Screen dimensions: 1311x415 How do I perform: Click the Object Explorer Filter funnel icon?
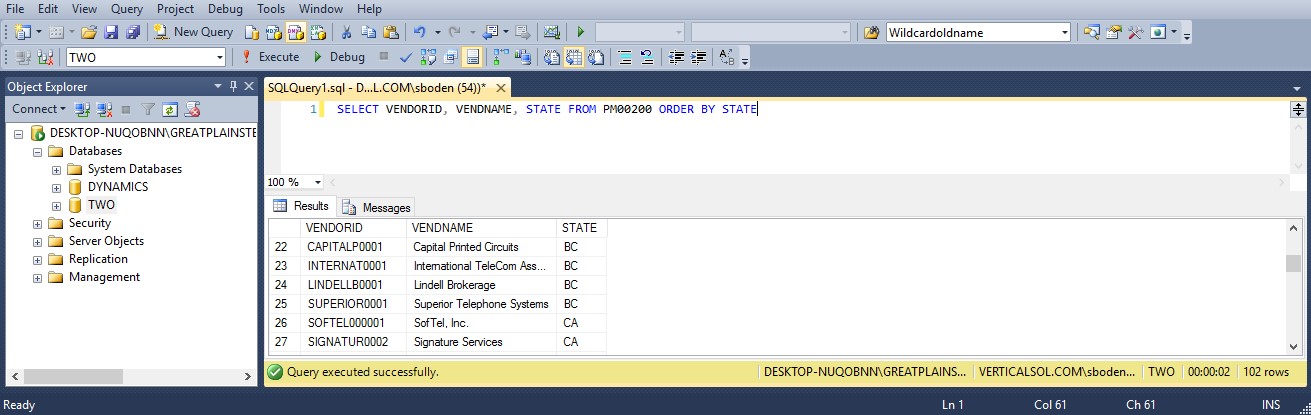click(147, 108)
